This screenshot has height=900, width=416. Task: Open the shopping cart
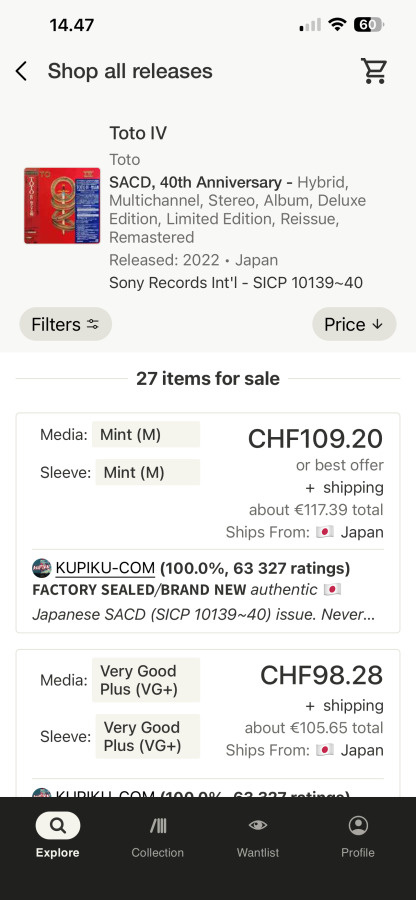(374, 71)
